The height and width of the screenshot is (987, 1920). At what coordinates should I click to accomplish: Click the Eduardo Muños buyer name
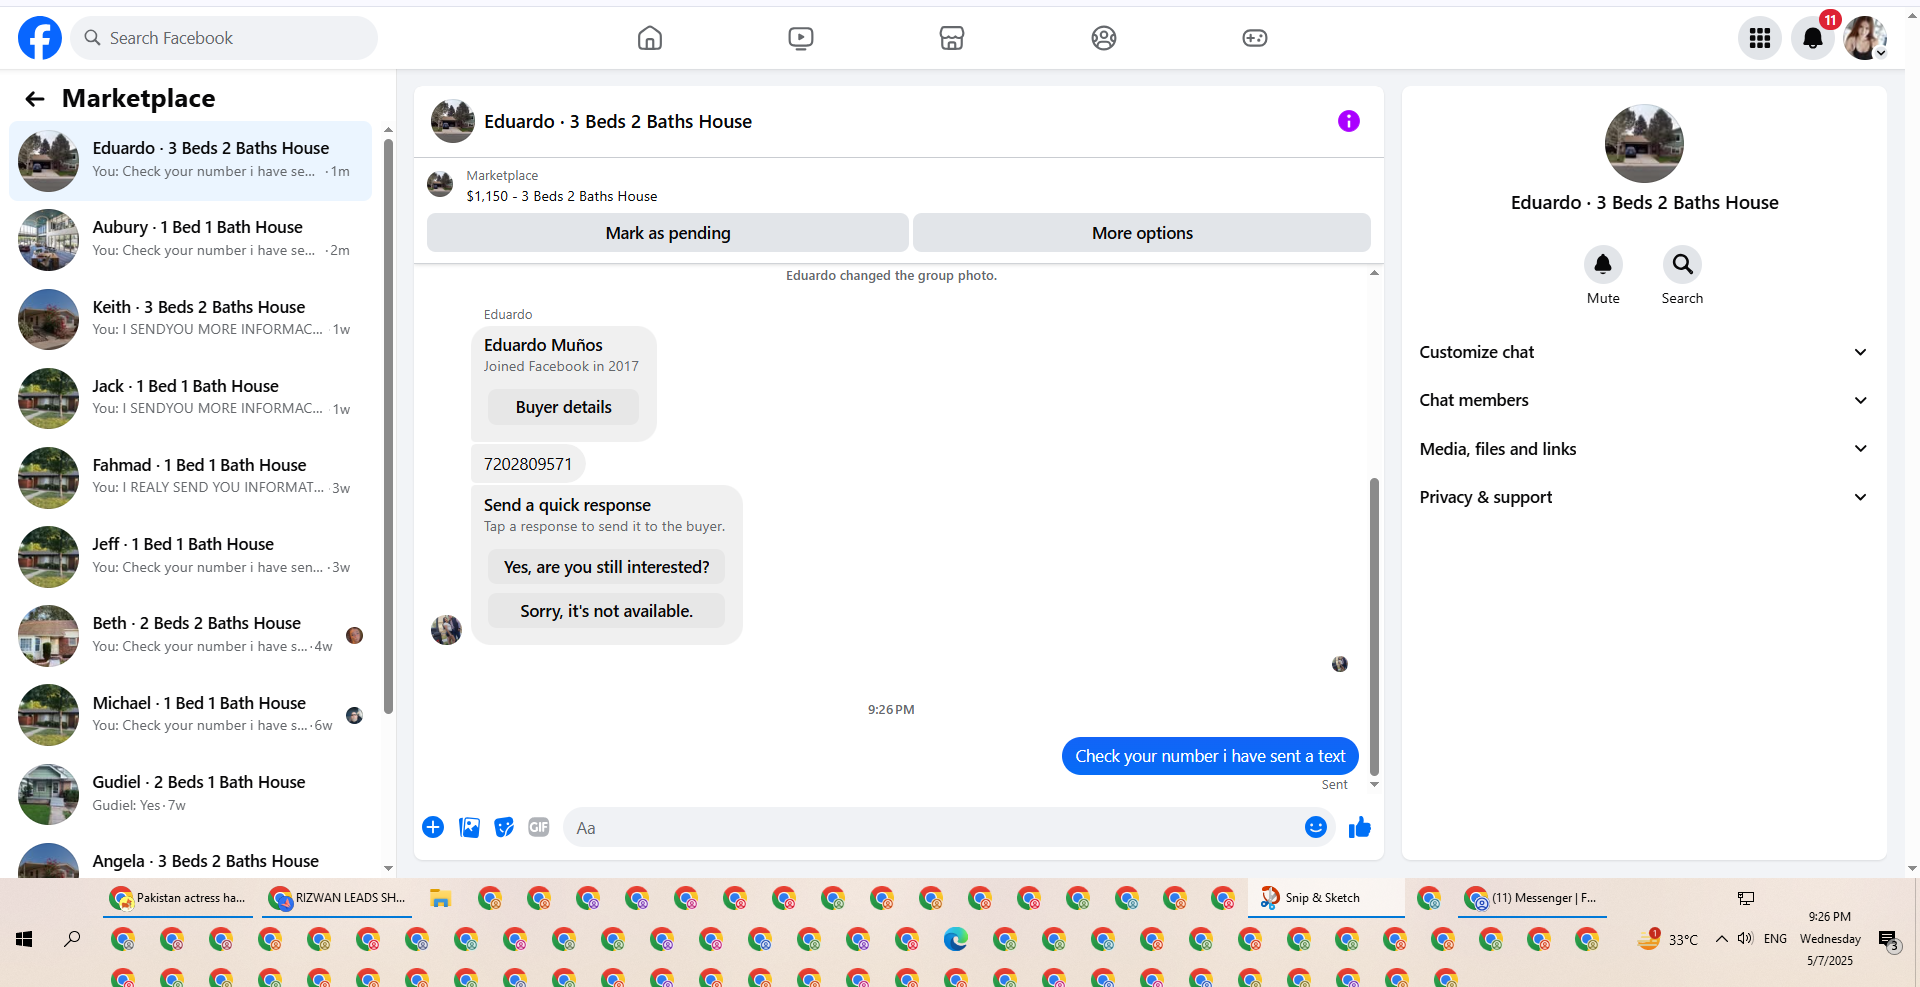(x=543, y=345)
